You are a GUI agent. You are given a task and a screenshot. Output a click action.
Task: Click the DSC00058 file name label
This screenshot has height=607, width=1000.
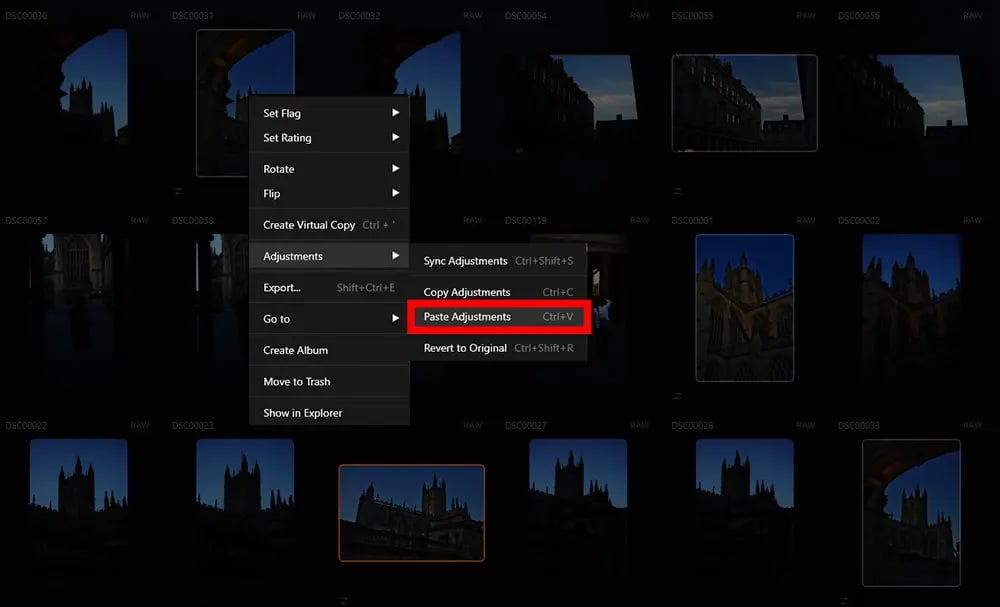point(193,221)
